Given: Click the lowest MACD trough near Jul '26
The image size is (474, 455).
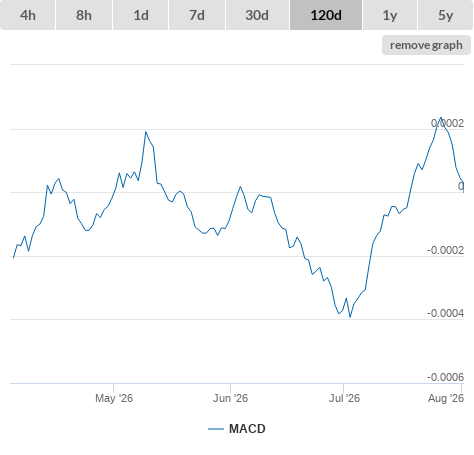Looking at the screenshot, I should (350, 317).
